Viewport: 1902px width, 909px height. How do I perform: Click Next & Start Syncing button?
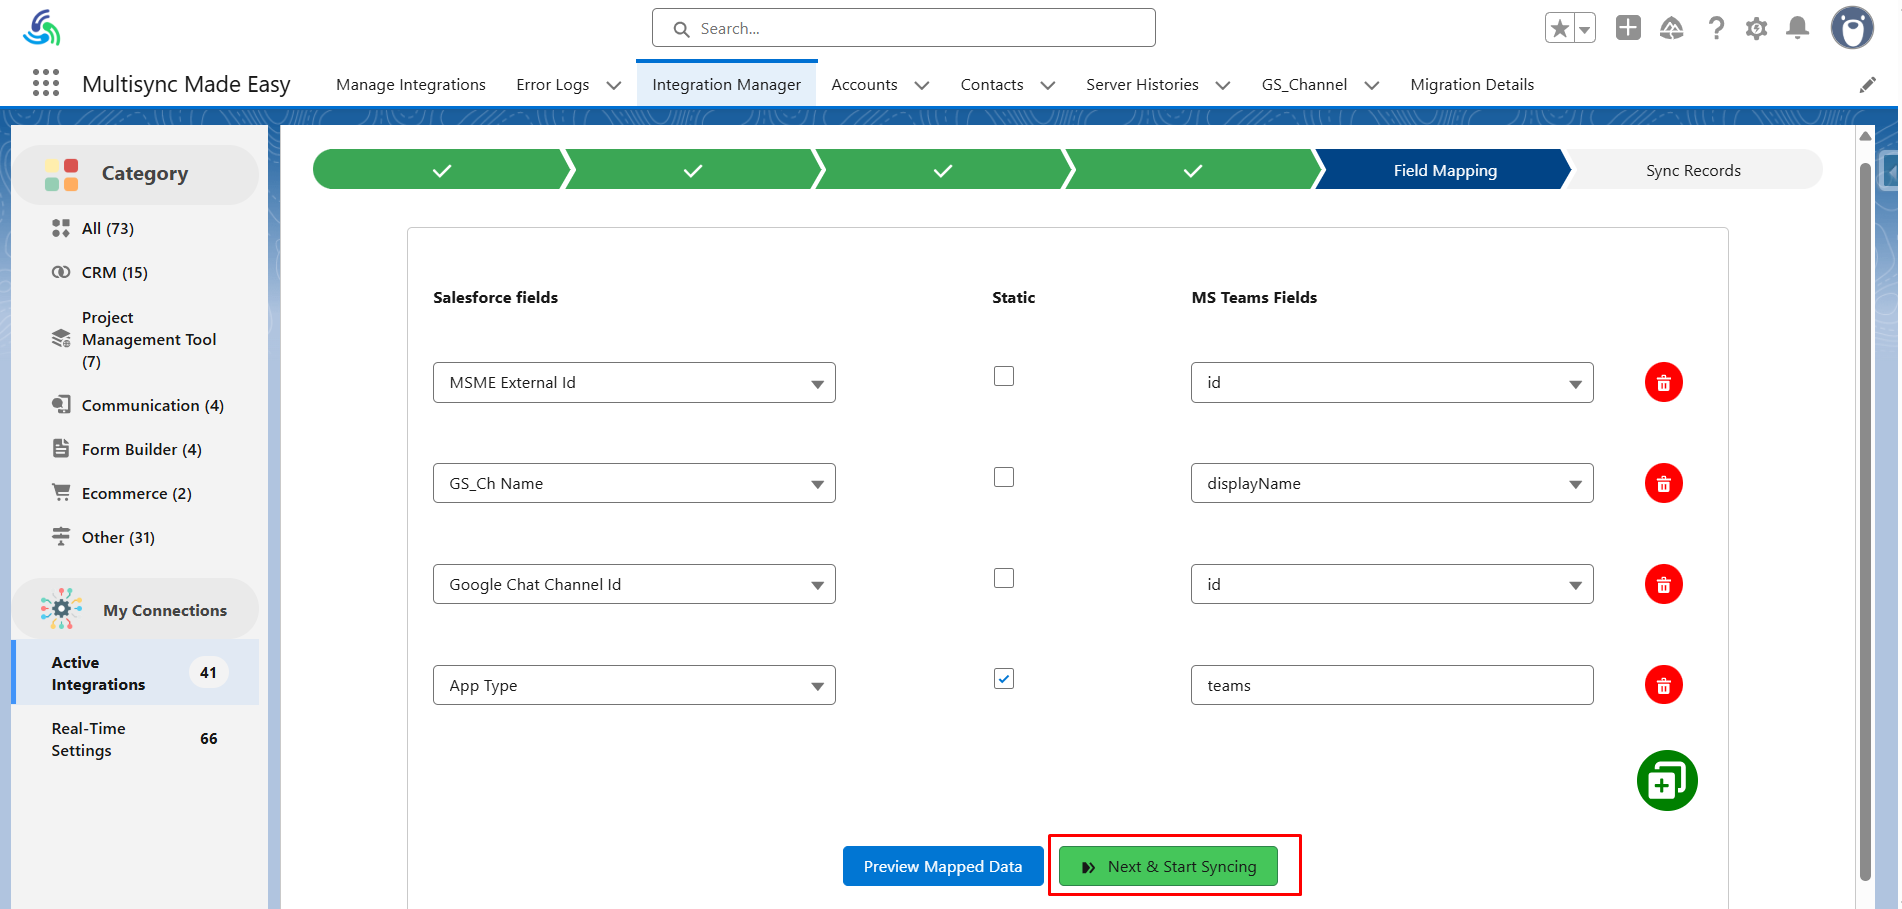point(1168,866)
